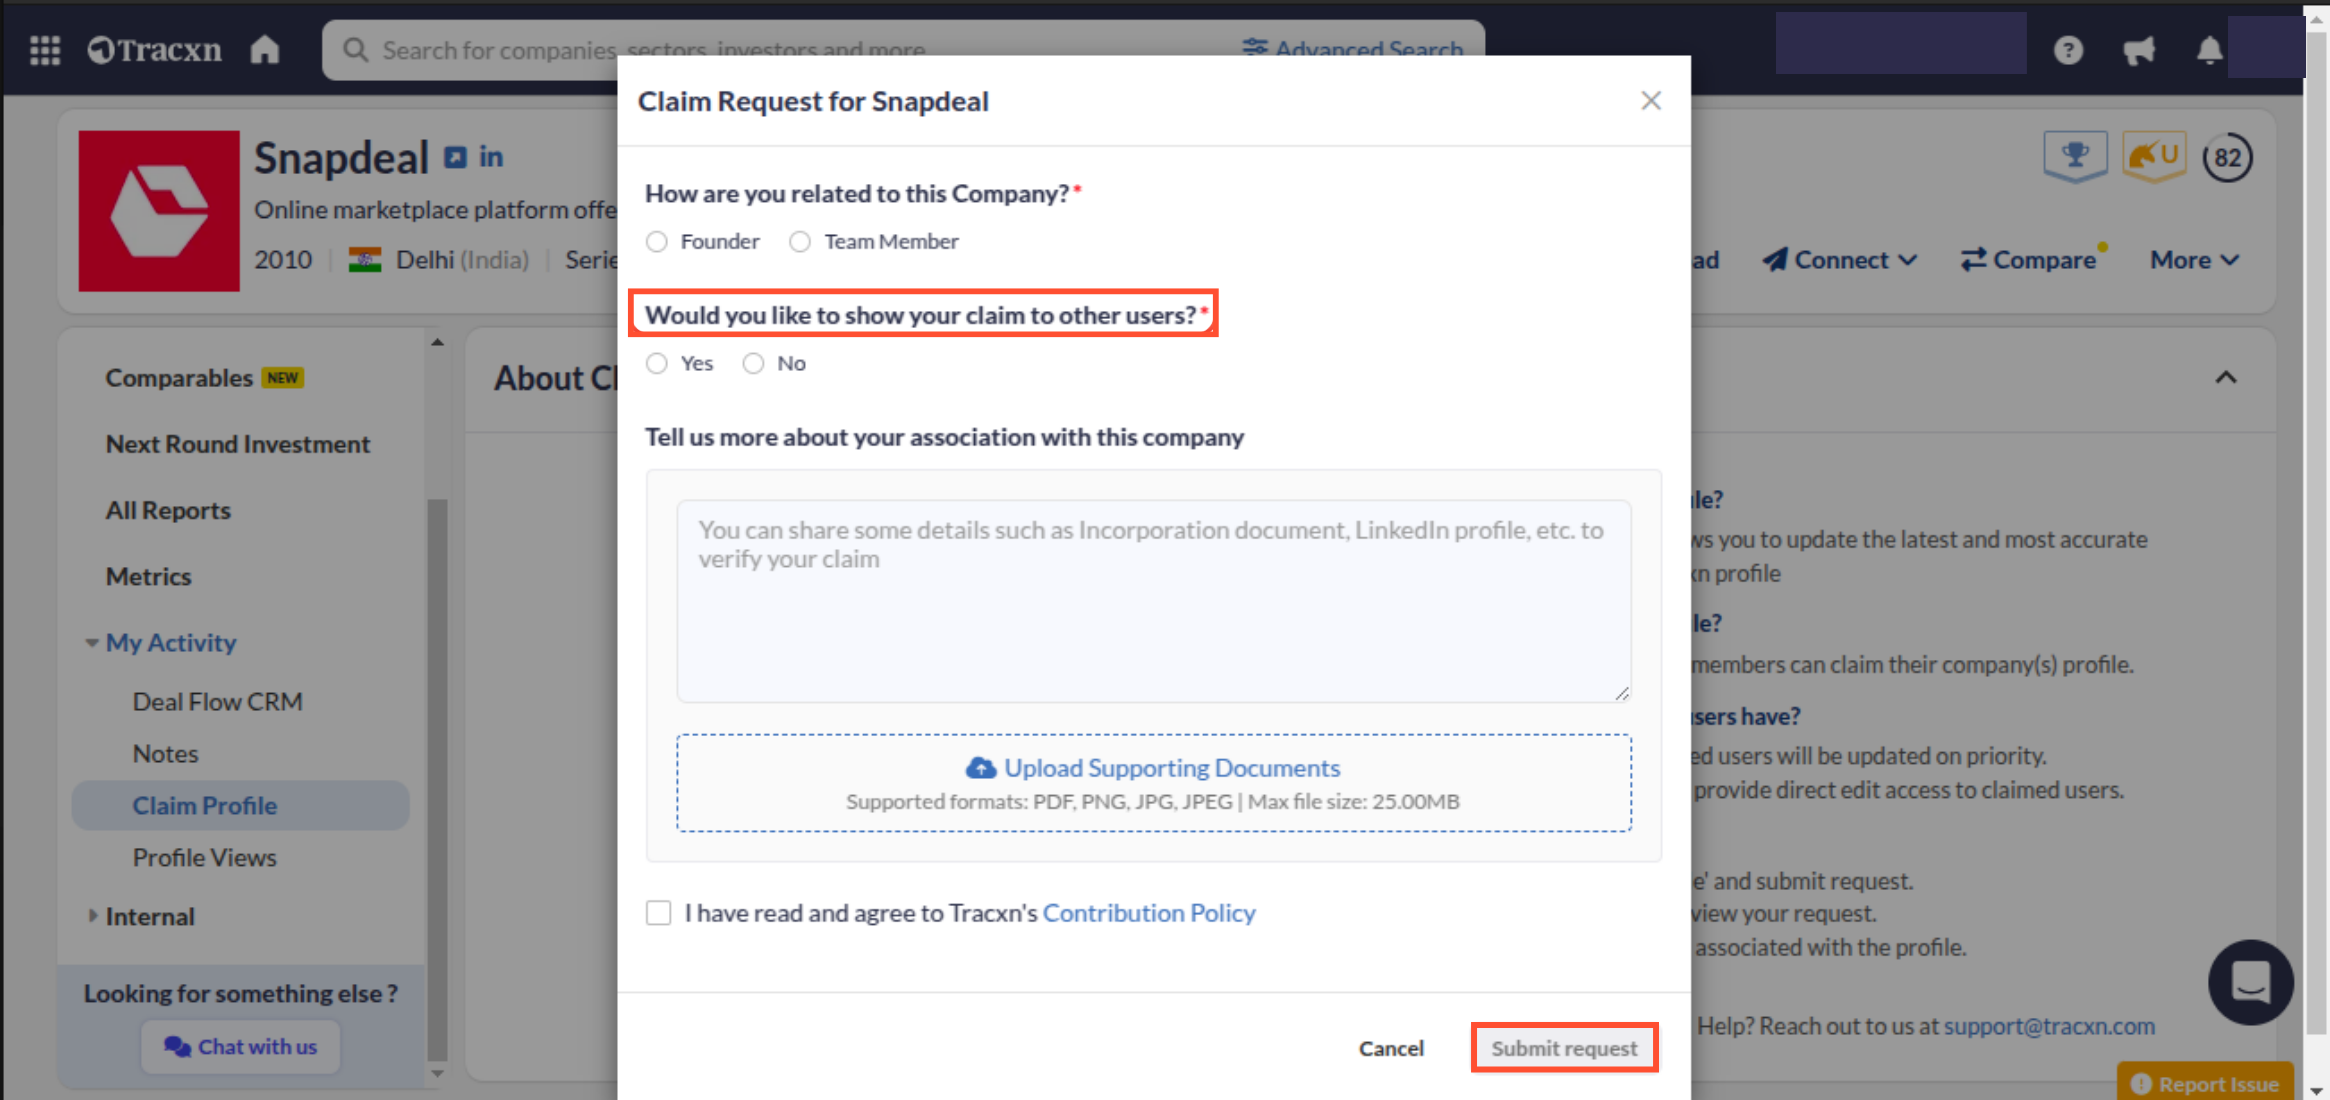Open the help question mark icon
2330x1100 pixels.
(2068, 50)
